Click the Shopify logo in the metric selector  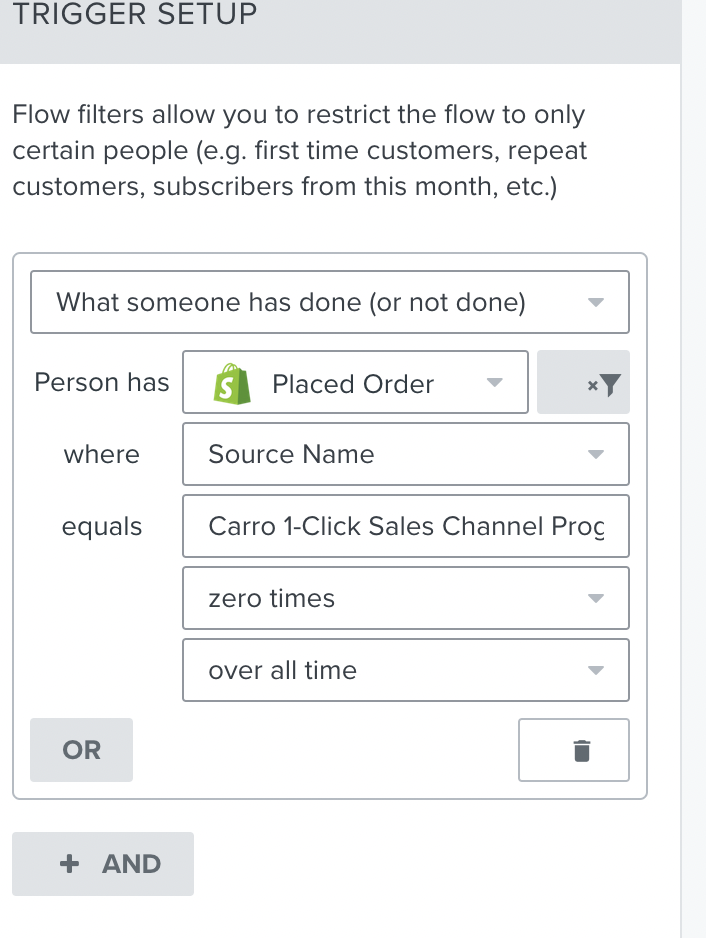[x=232, y=385]
